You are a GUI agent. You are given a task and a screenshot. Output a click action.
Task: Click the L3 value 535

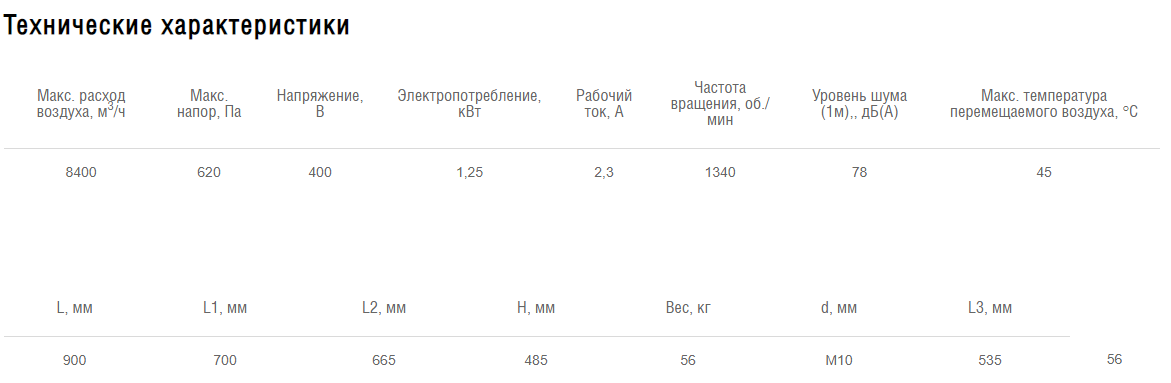point(990,361)
